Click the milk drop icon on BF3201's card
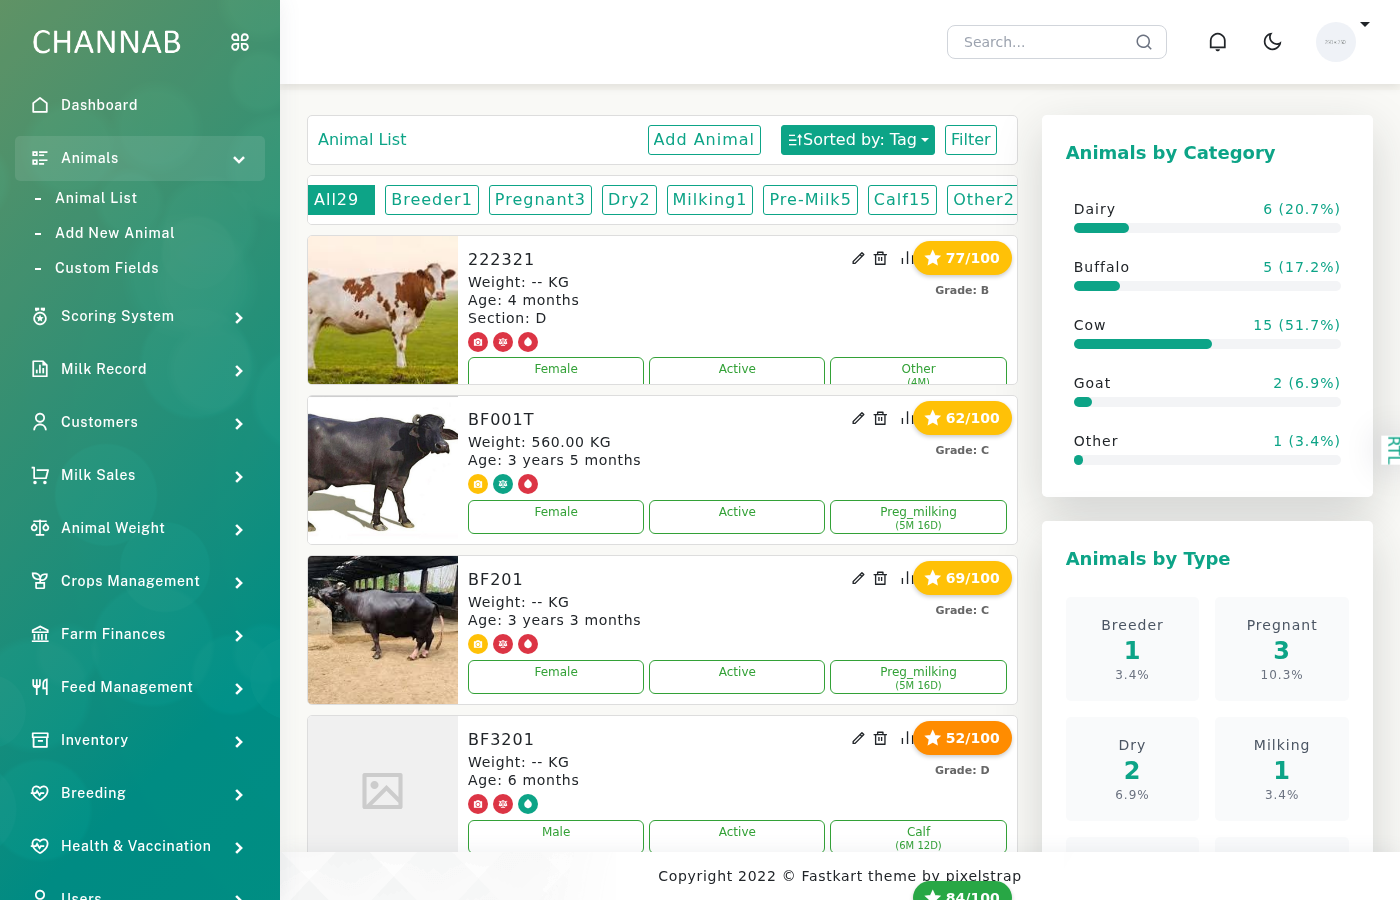 pyautogui.click(x=528, y=803)
